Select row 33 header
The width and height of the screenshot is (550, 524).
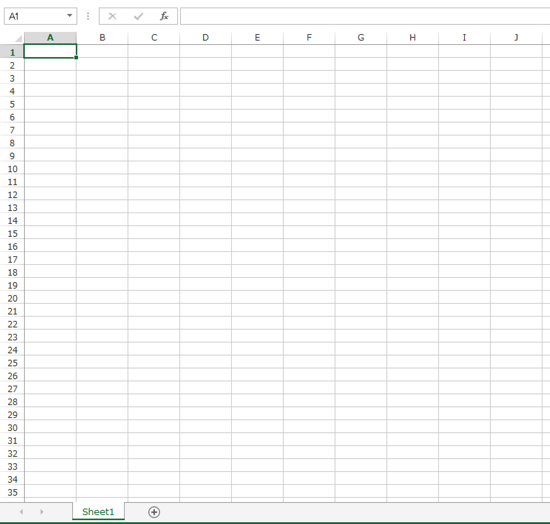12,466
